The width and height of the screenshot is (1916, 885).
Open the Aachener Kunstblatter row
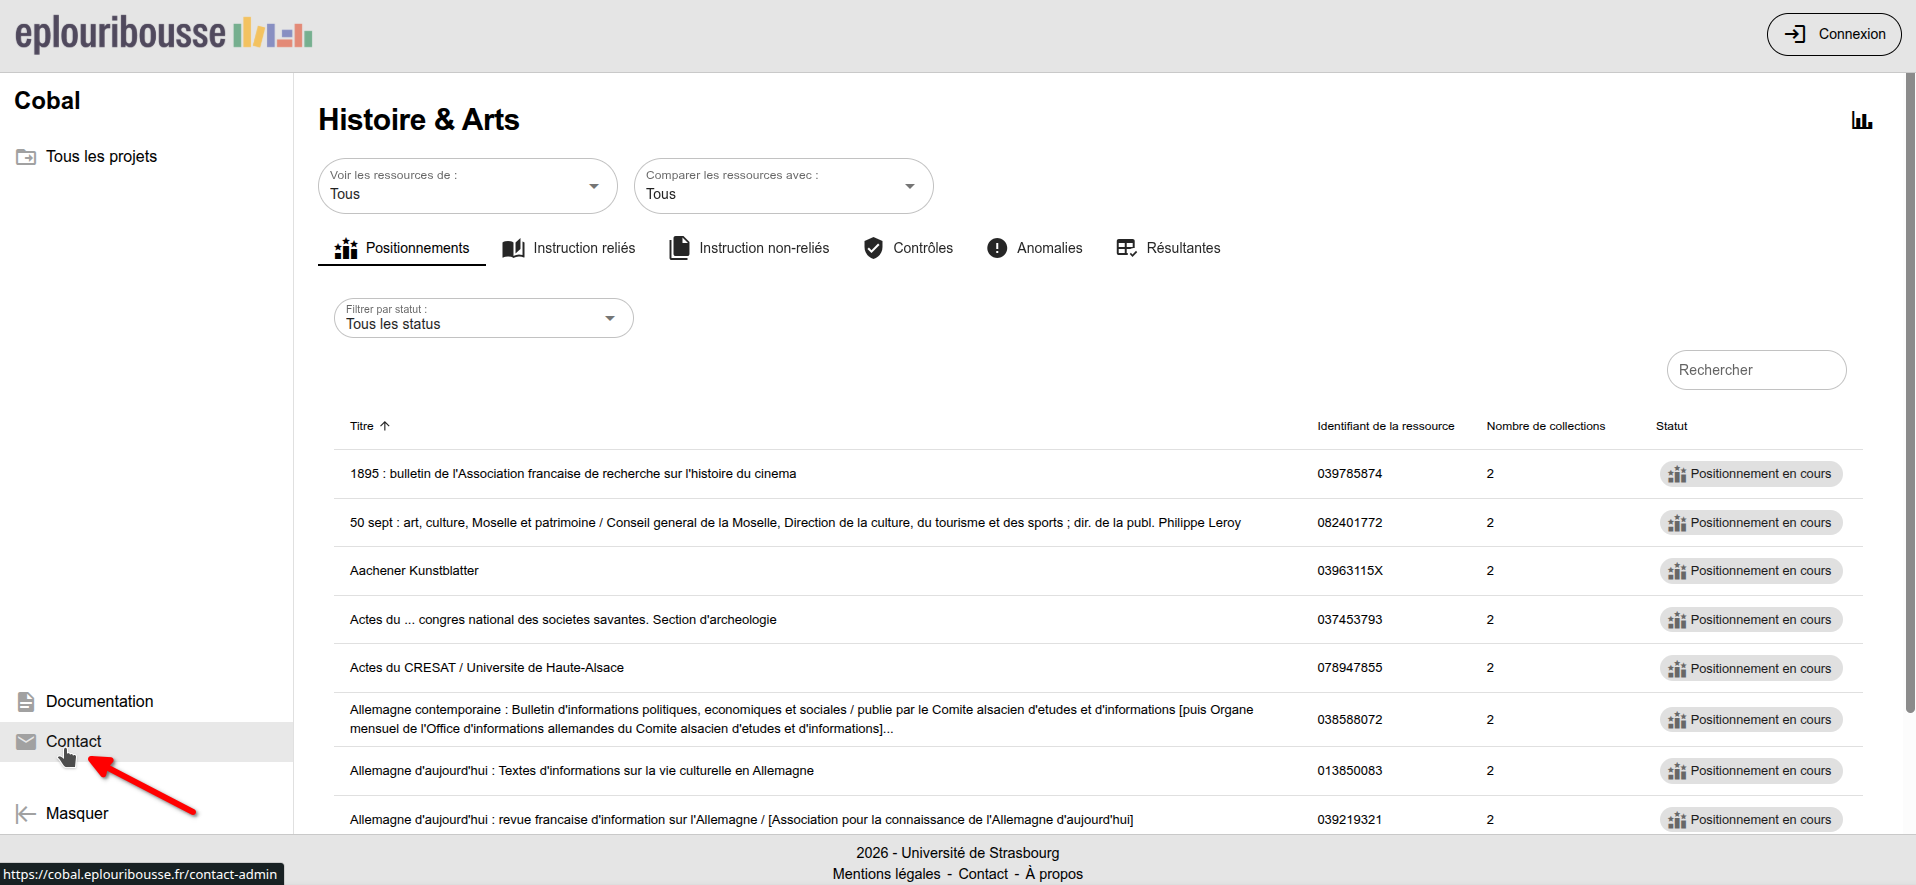point(414,571)
